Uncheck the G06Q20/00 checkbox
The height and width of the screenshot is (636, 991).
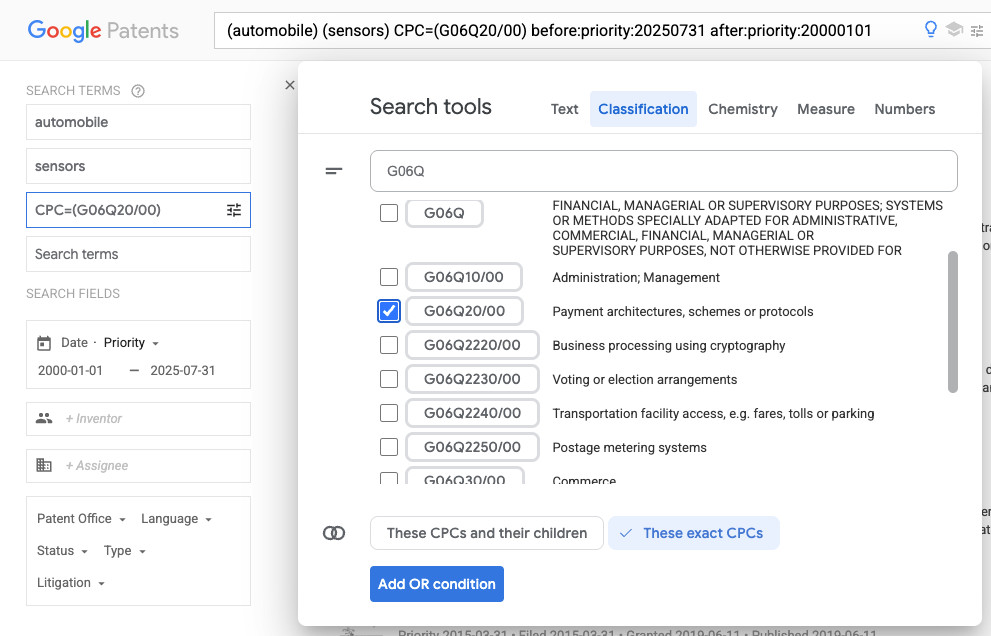pos(389,311)
